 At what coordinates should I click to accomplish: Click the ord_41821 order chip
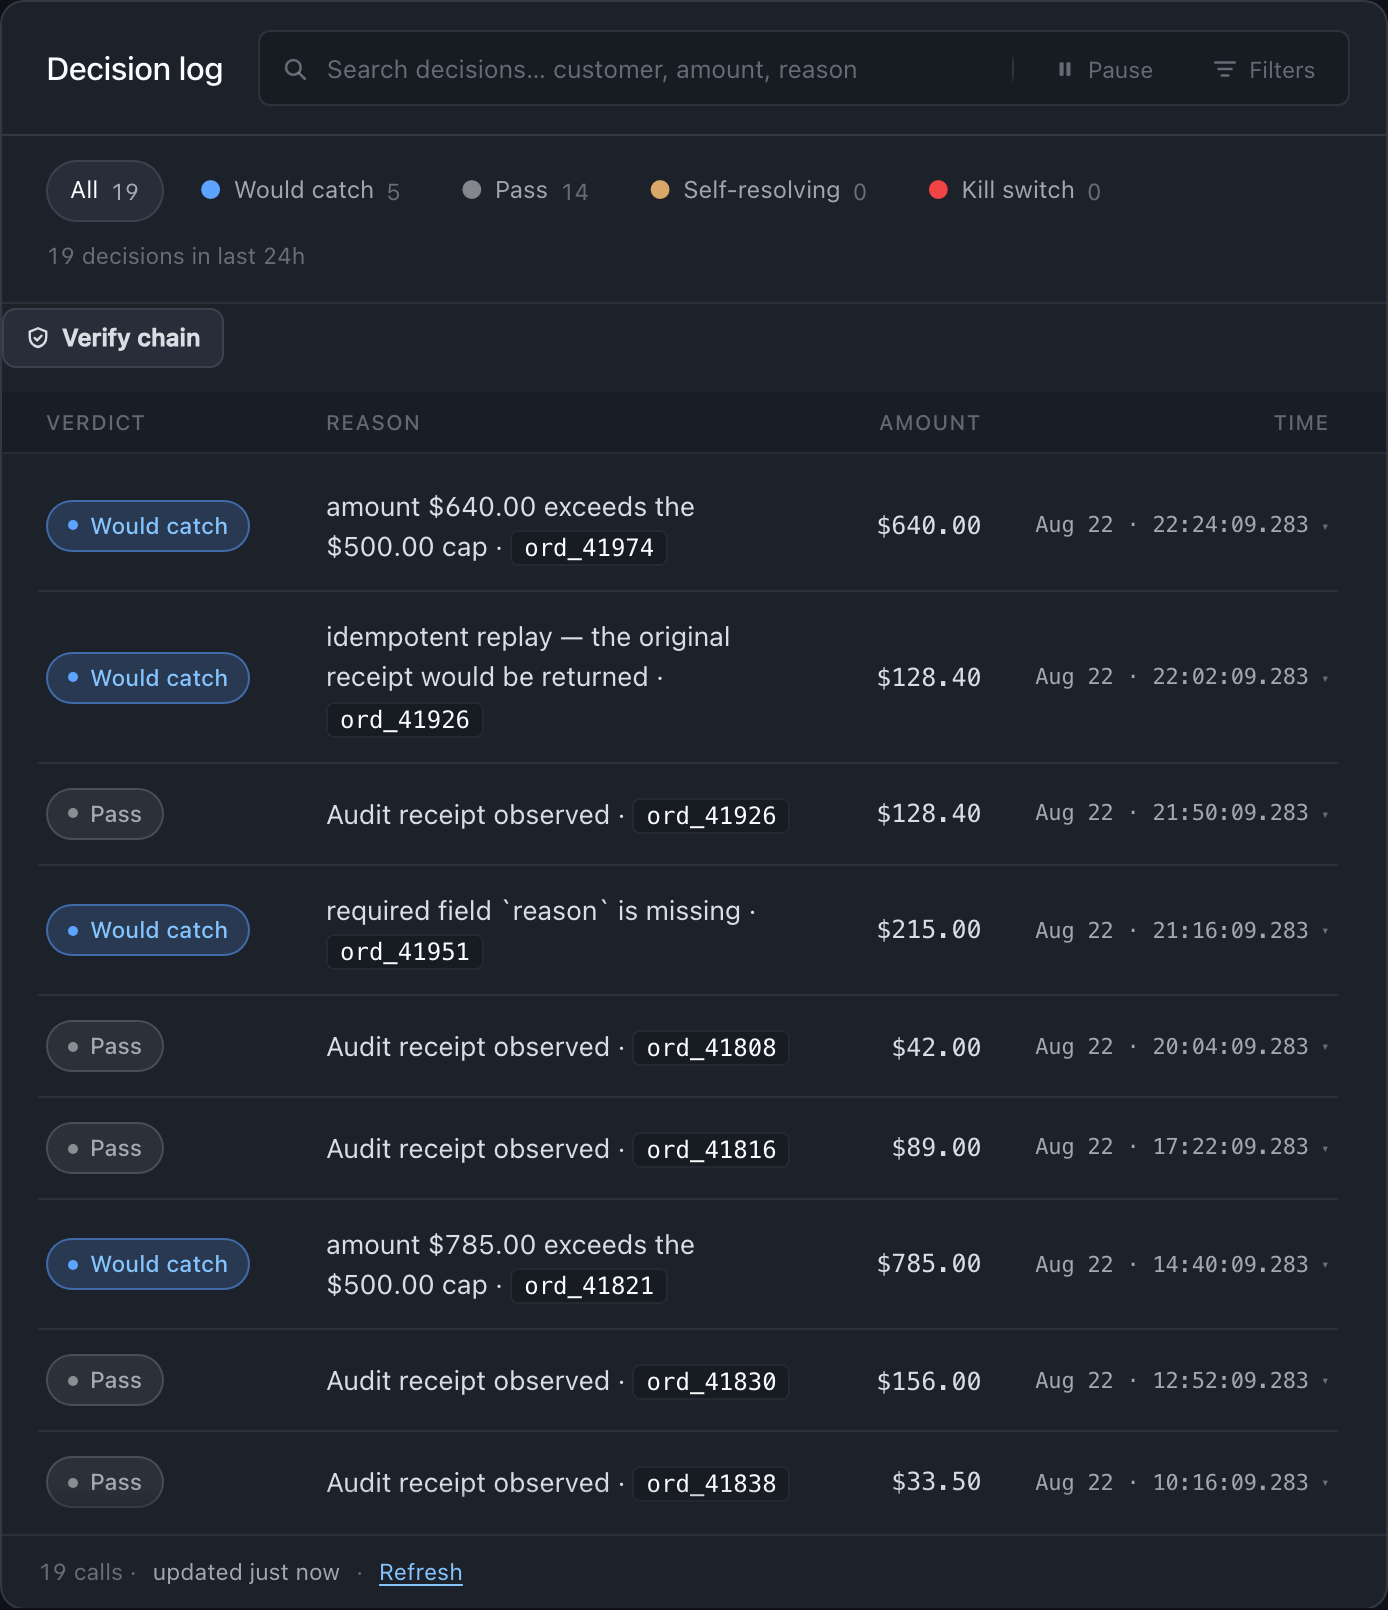(589, 1286)
